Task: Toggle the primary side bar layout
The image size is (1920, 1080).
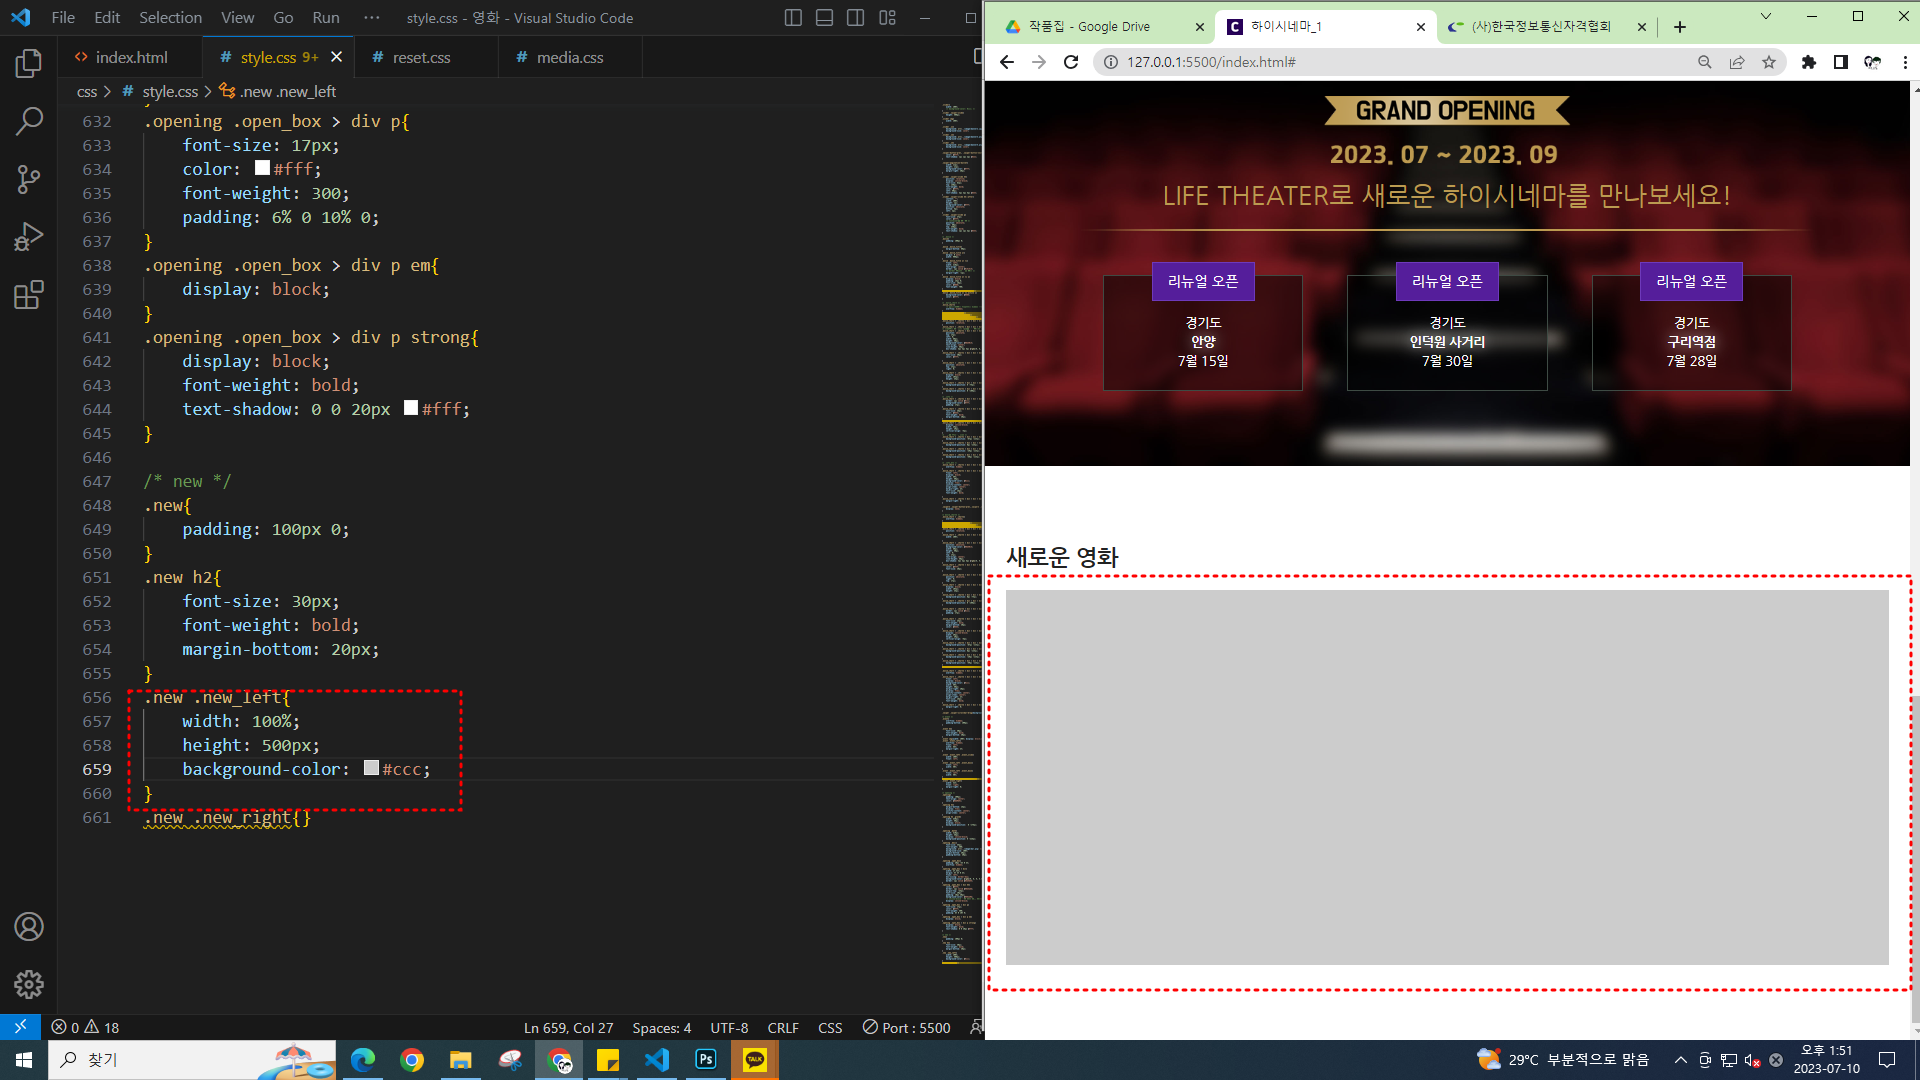Action: pyautogui.click(x=793, y=18)
